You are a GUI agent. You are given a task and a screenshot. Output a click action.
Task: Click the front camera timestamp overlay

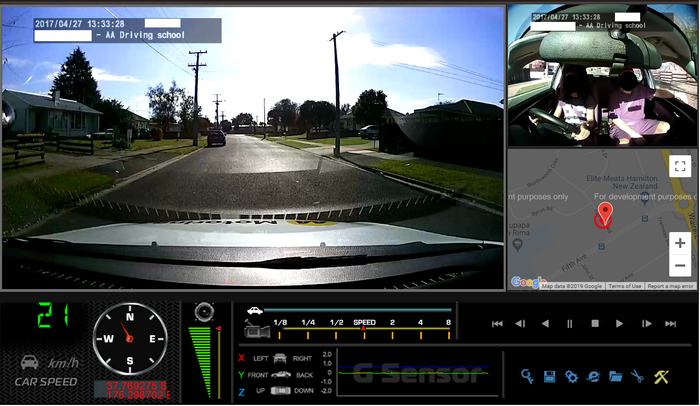point(128,30)
